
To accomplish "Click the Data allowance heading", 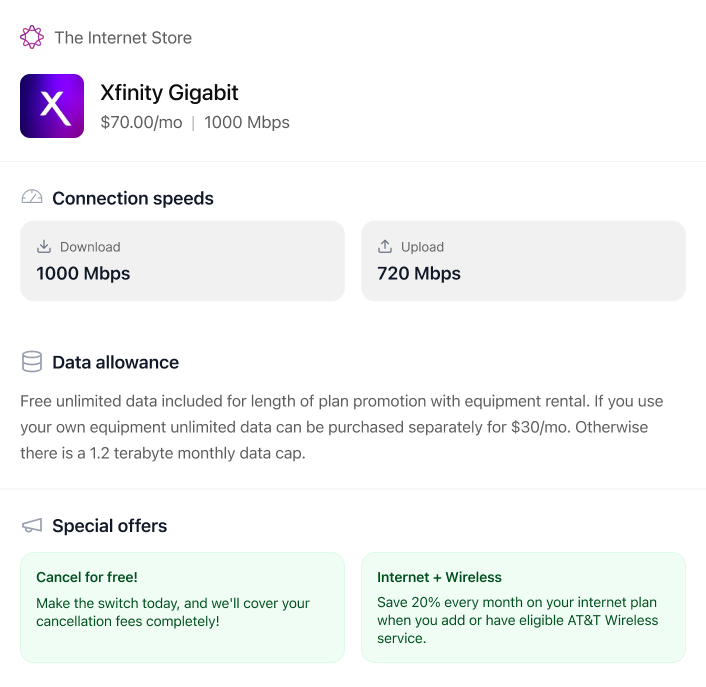I will tap(115, 362).
